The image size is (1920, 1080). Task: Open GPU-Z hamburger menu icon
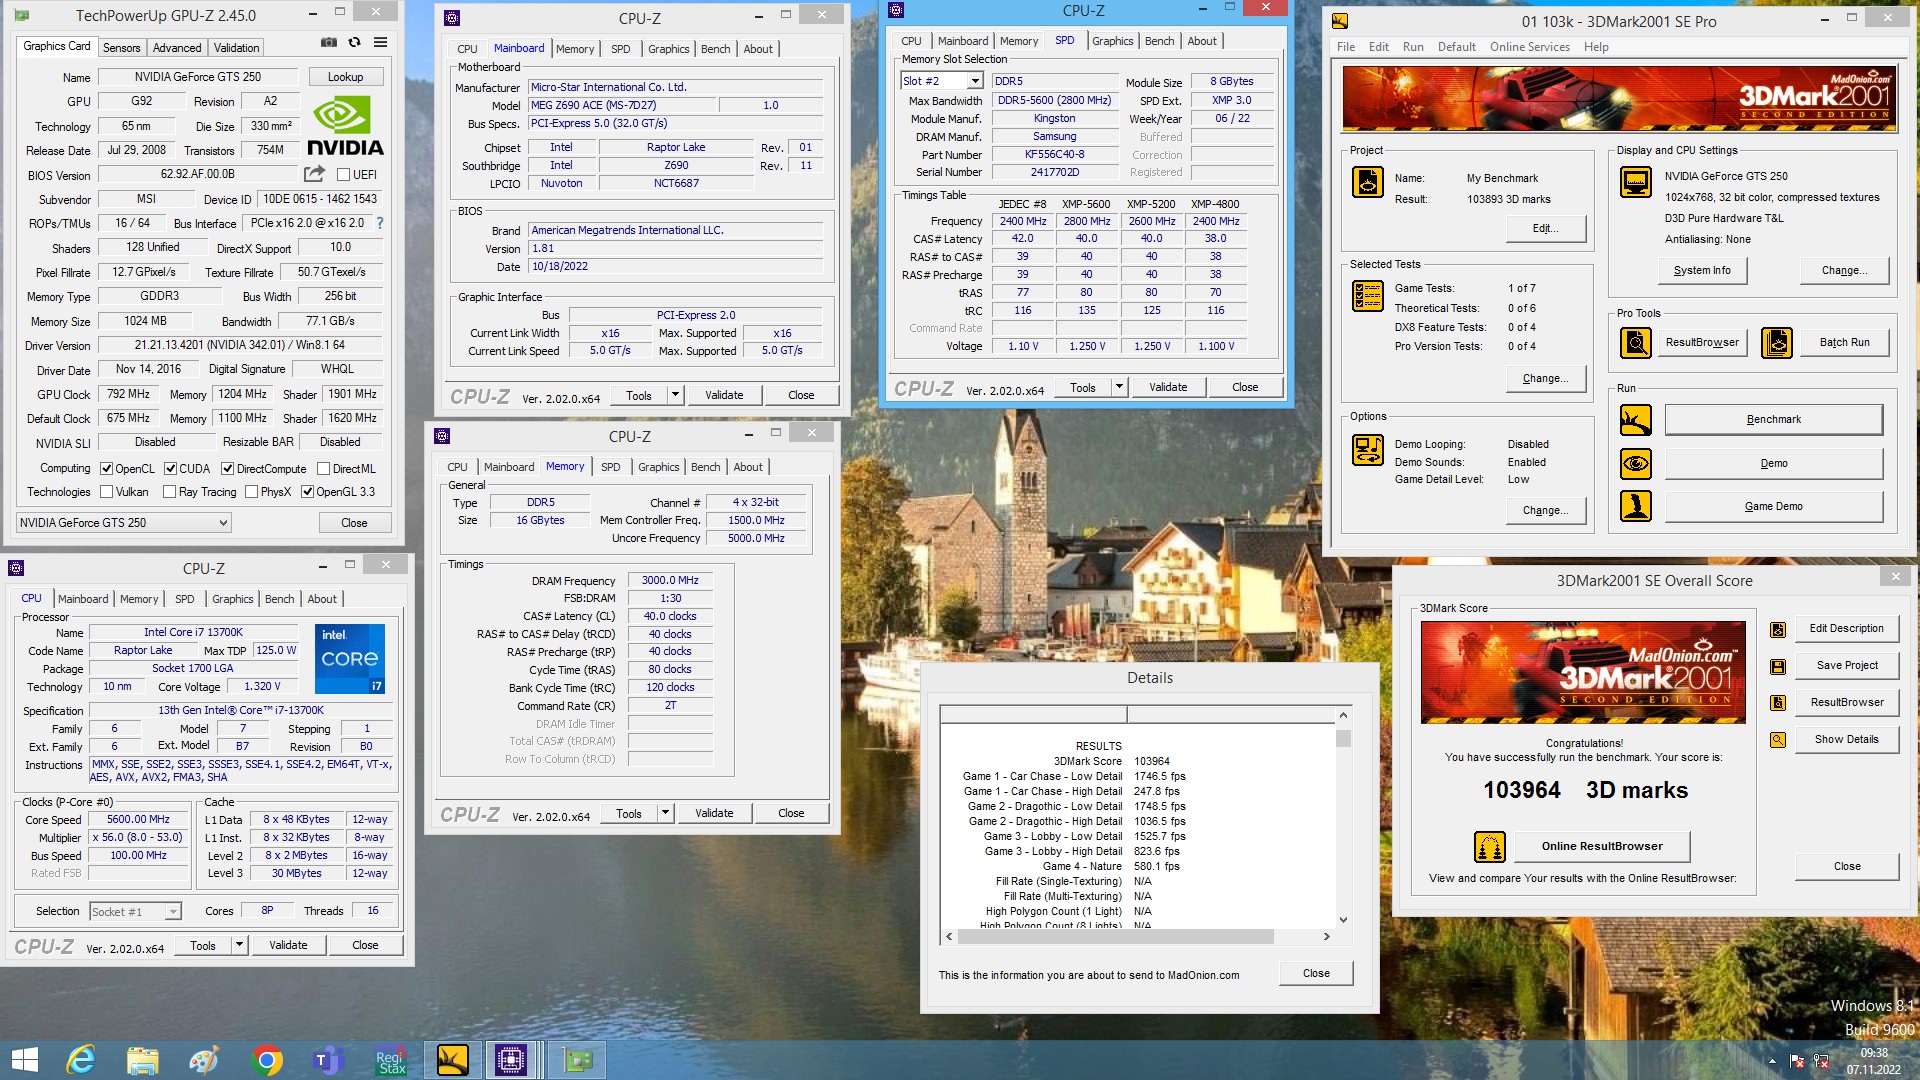[x=380, y=43]
